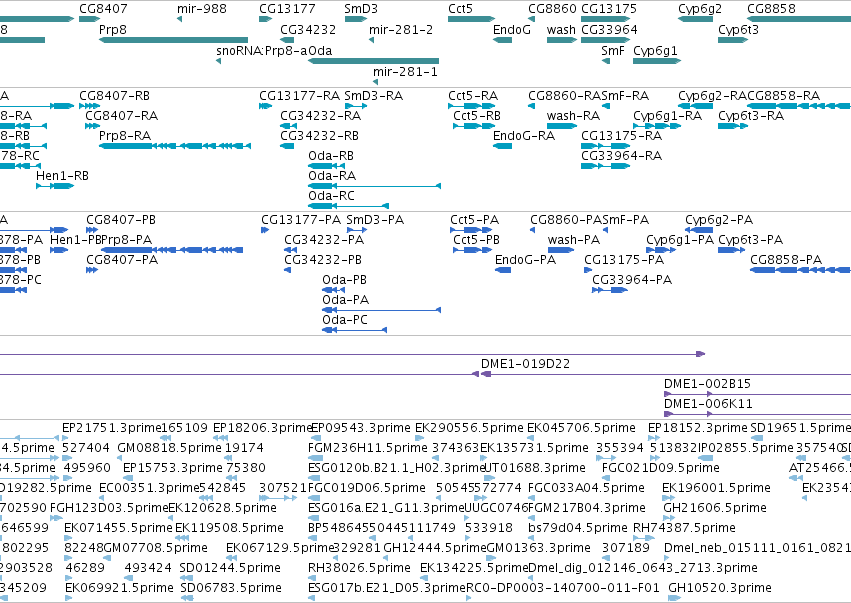
Task: Select the CG8858-PA protein label
Action: (x=786, y=260)
